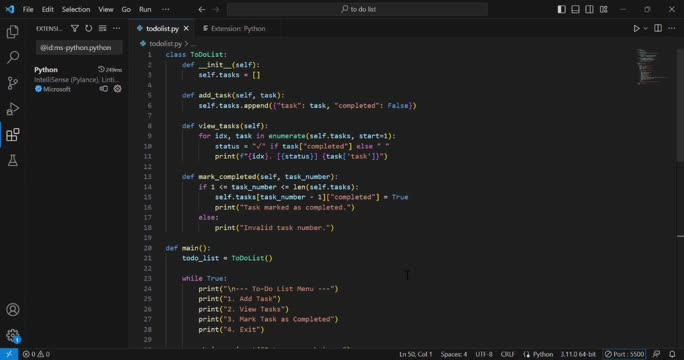
Task: Toggle the secondary sidebar layout button
Action: (589, 9)
